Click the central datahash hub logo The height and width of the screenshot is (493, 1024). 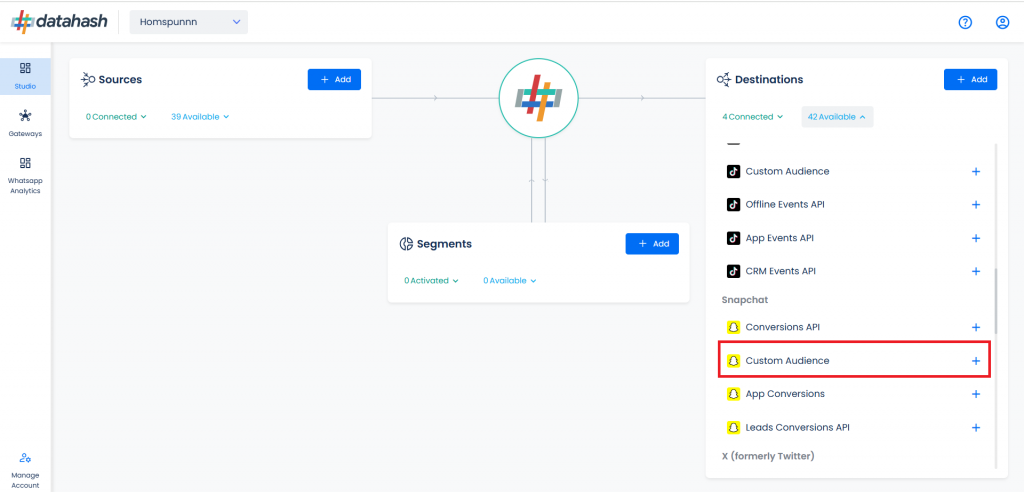pos(538,98)
